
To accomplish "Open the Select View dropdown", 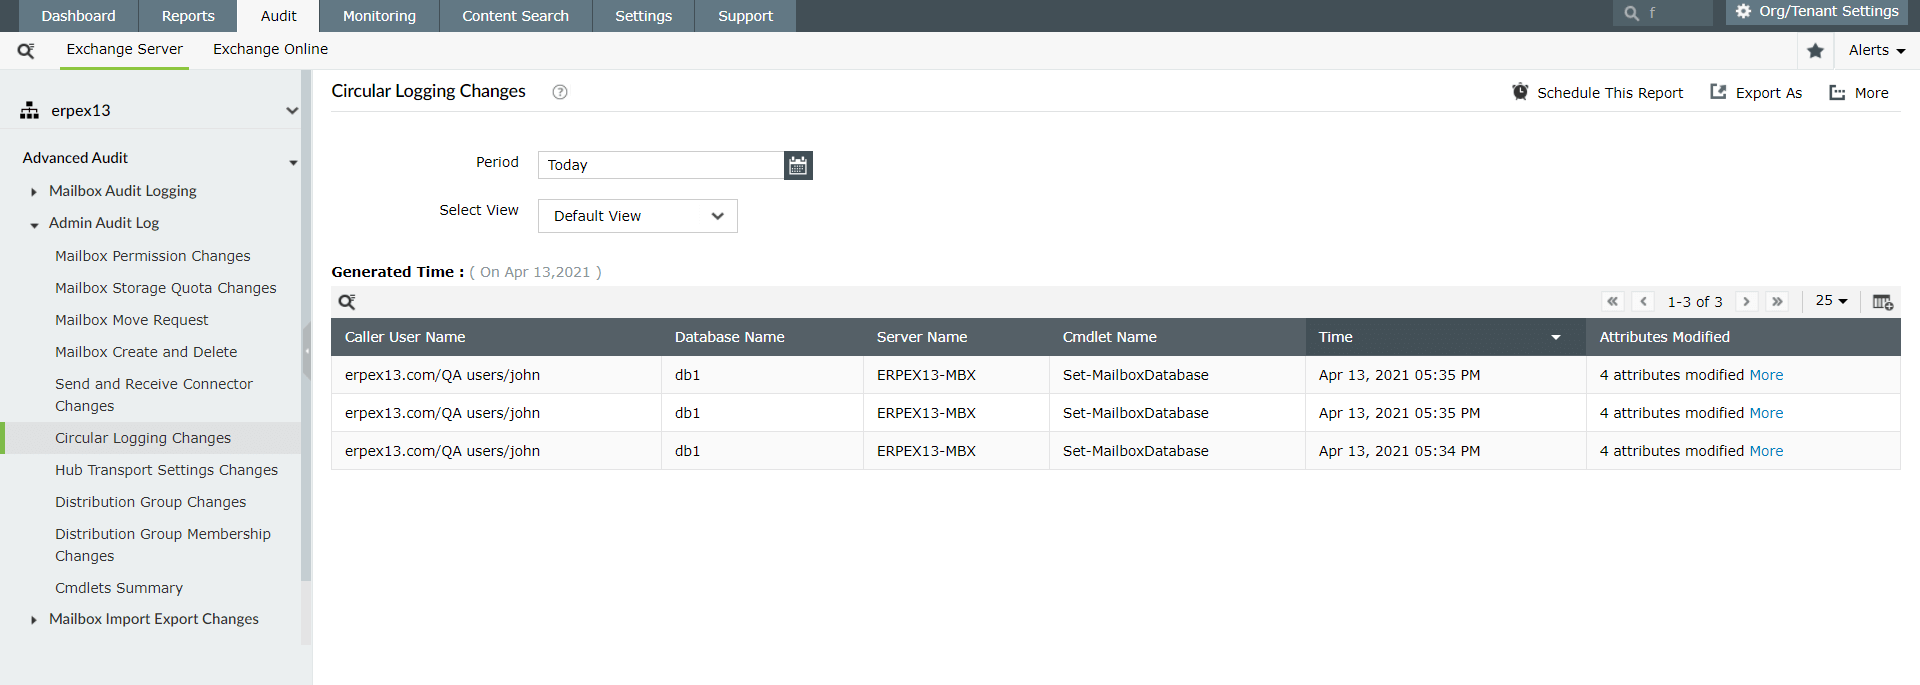I will (x=637, y=216).
